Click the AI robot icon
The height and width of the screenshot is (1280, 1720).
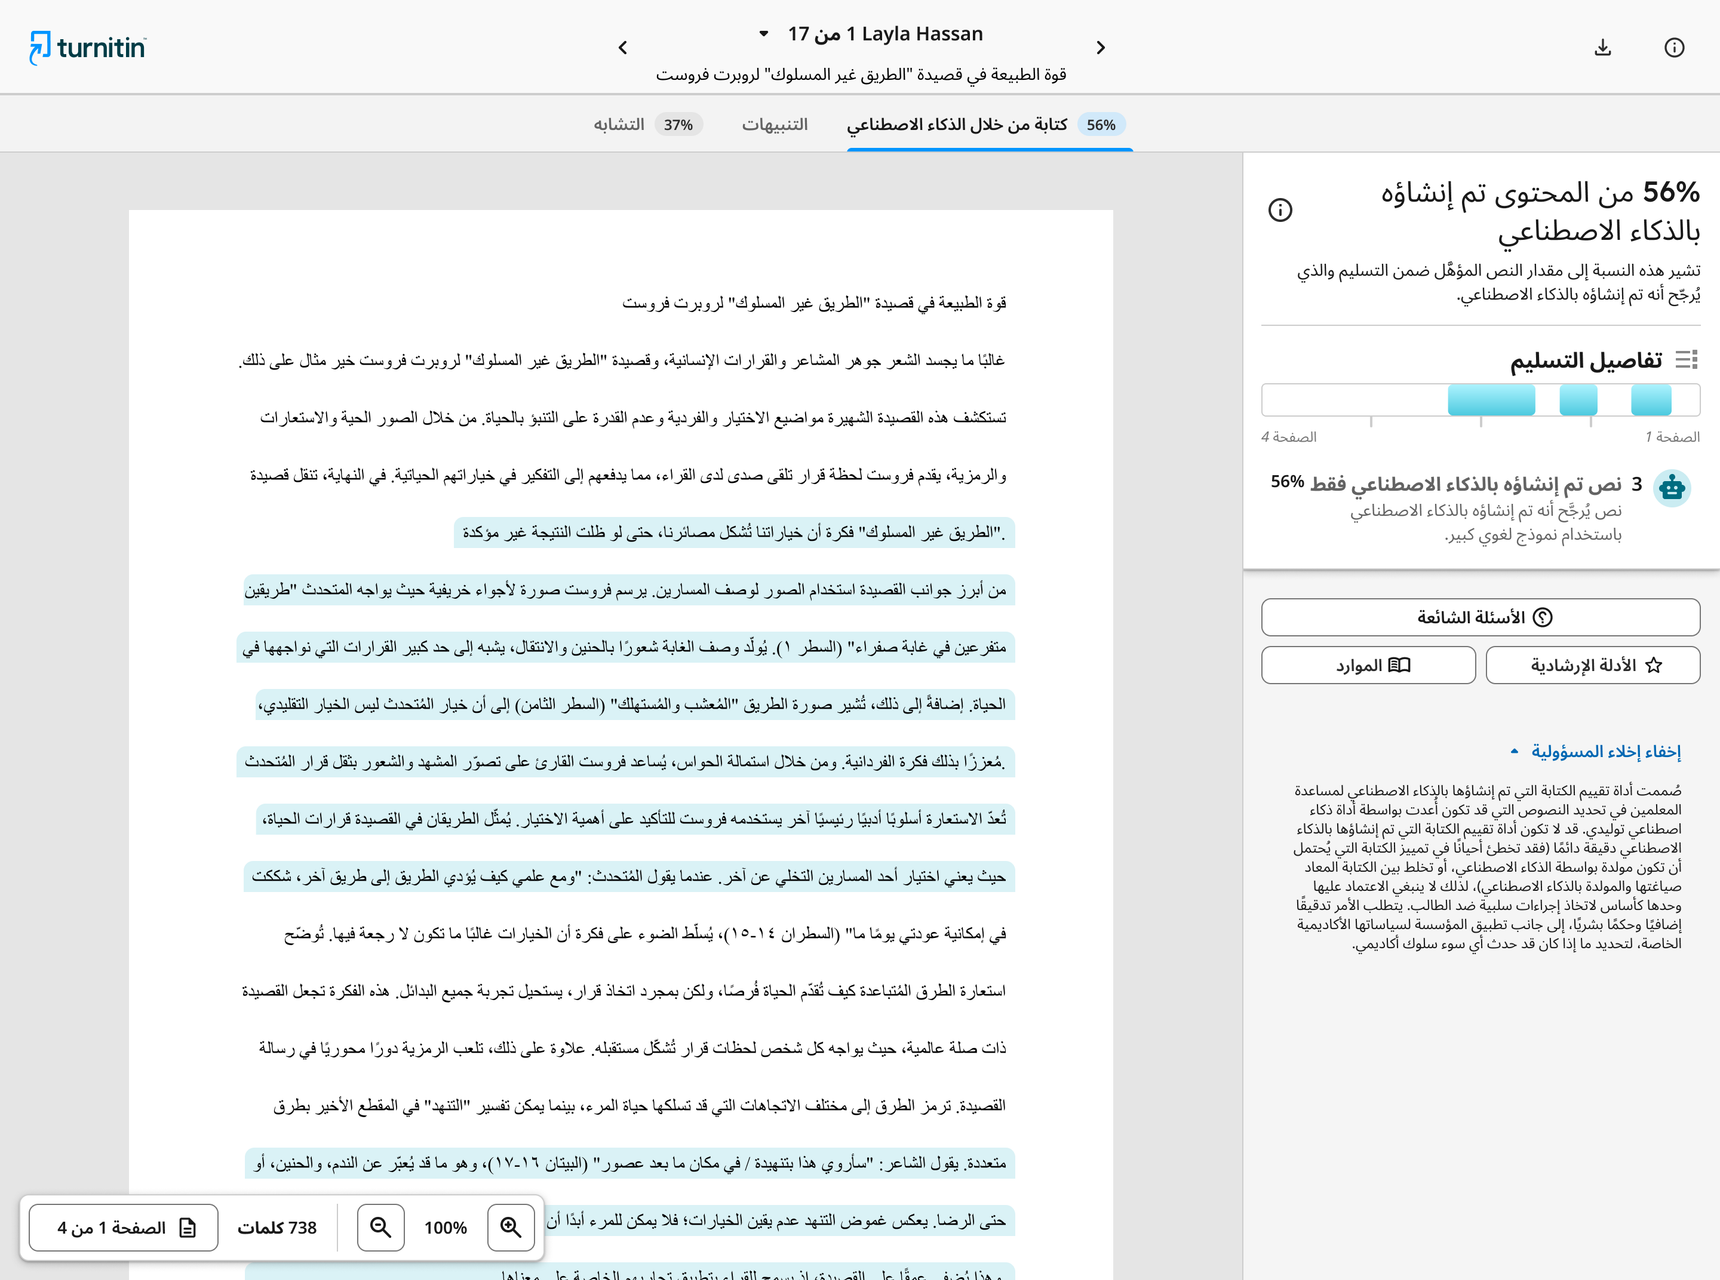(x=1672, y=488)
